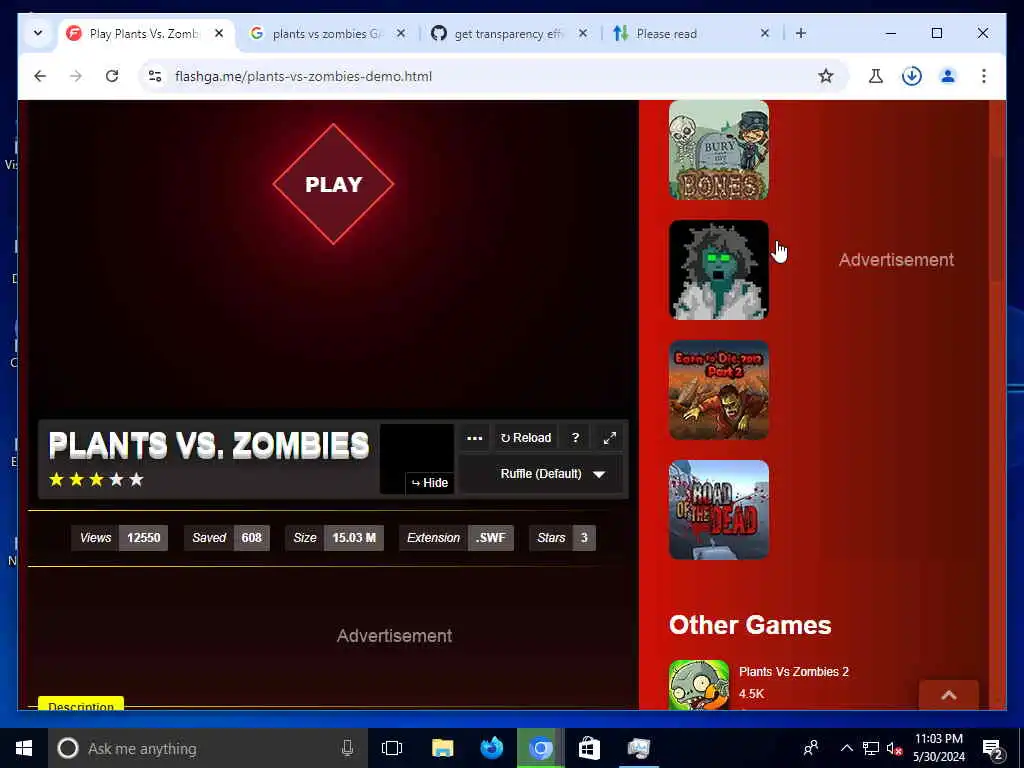
Task: Open the Chrome three-dot menu
Action: click(x=984, y=76)
